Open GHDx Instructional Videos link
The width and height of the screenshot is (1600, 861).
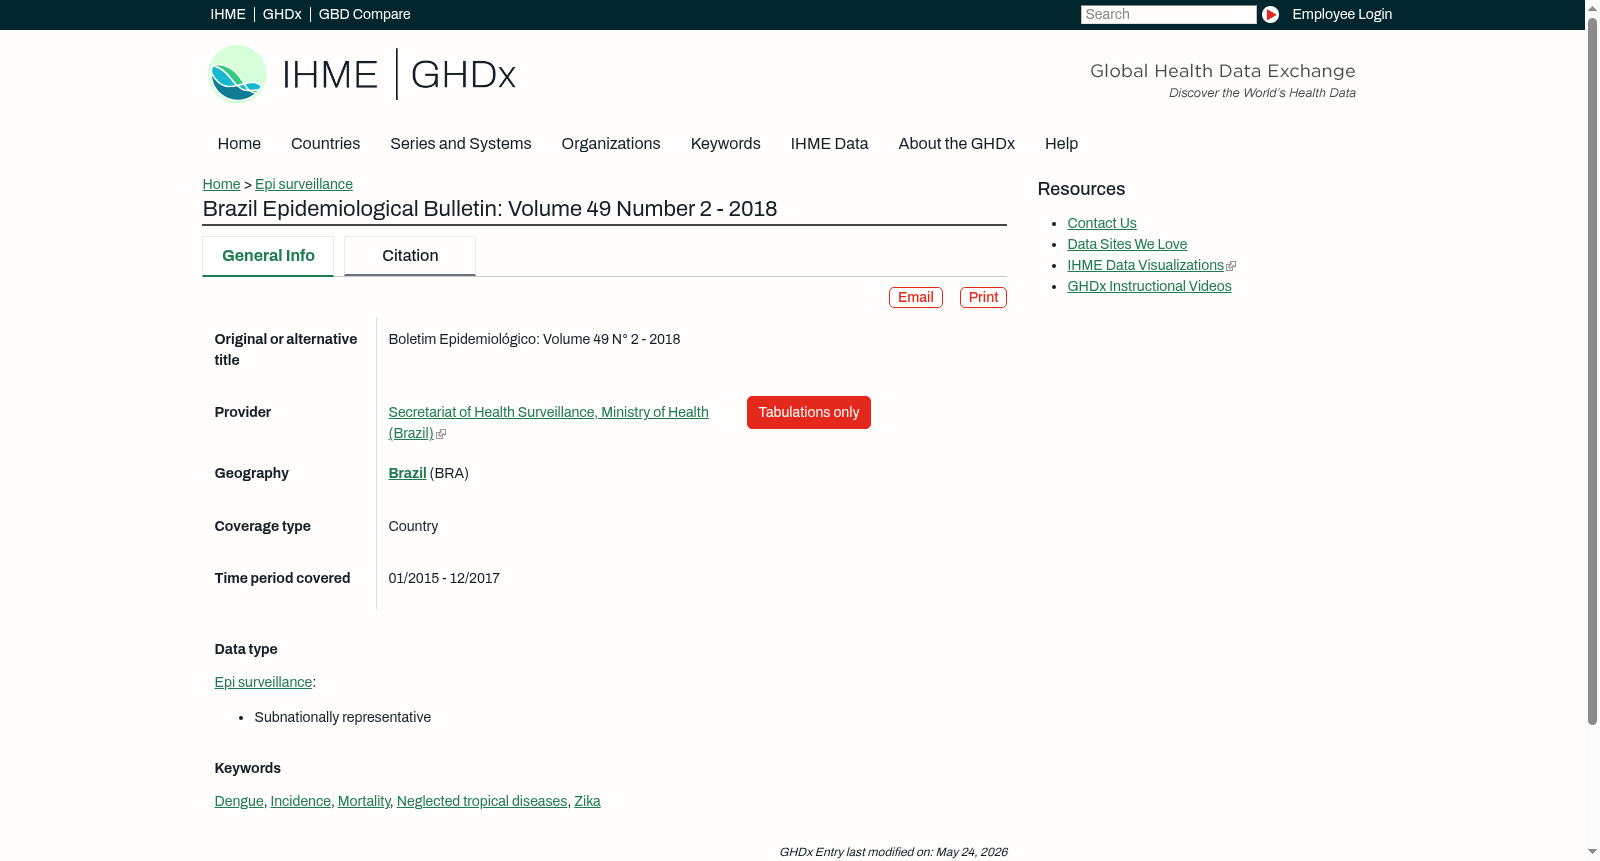tap(1150, 286)
